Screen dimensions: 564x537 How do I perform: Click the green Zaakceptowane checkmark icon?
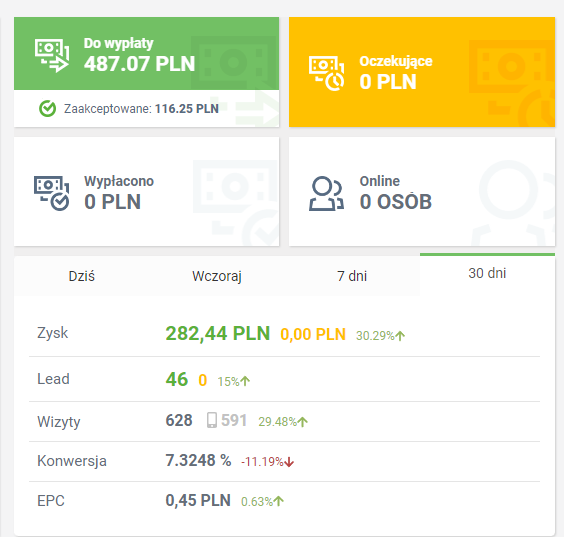point(47,109)
